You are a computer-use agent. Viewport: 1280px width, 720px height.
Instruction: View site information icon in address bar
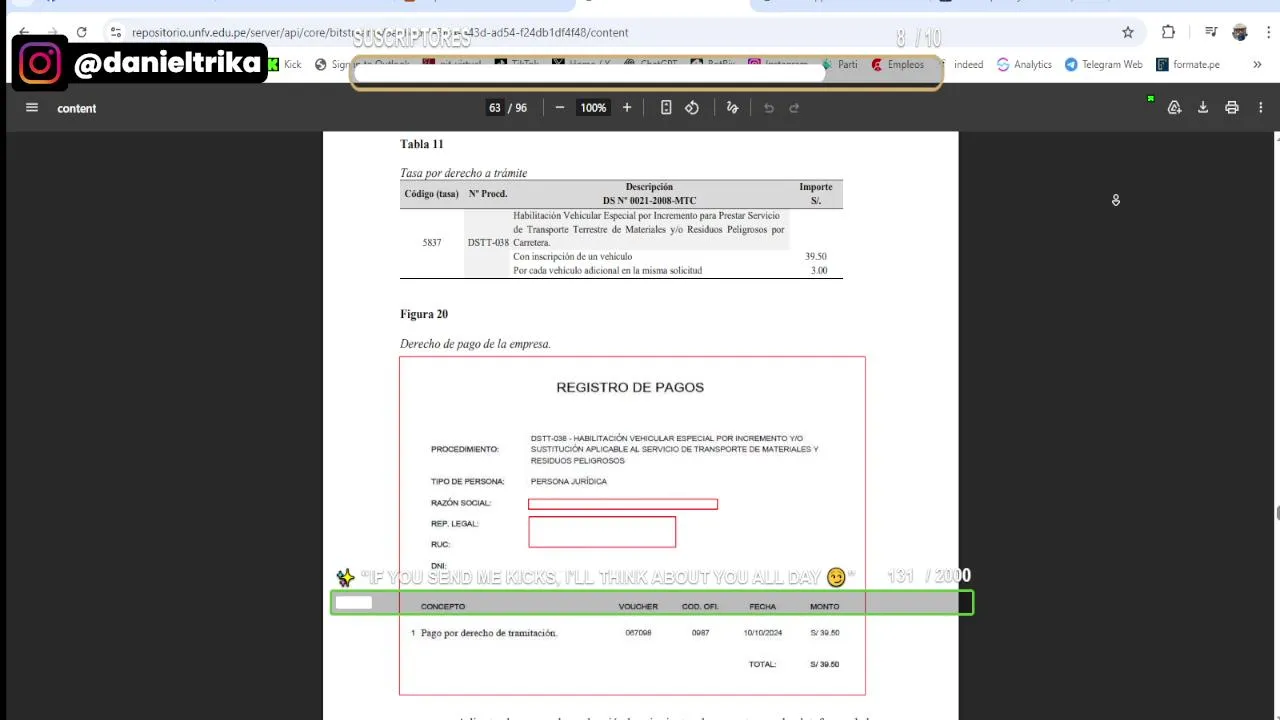click(116, 32)
